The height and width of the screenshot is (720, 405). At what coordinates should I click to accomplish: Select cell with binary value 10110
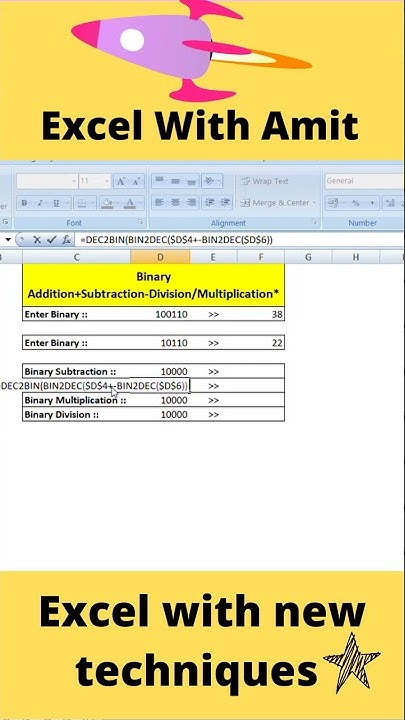[x=160, y=343]
